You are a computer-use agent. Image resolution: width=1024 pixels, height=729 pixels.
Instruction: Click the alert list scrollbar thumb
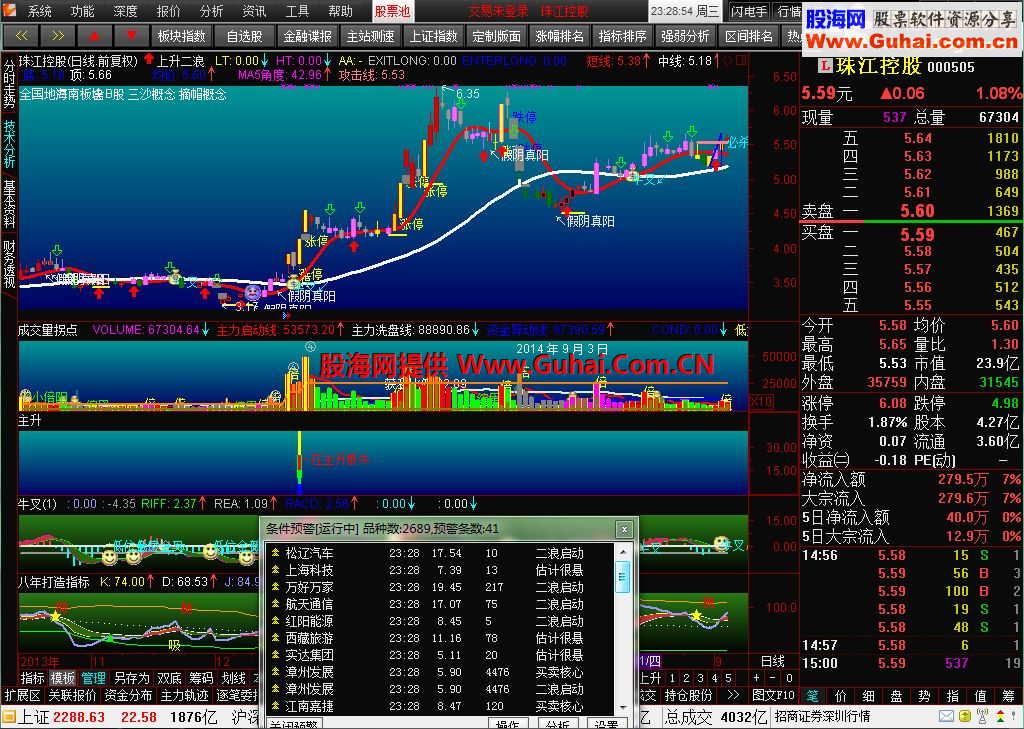[623, 577]
